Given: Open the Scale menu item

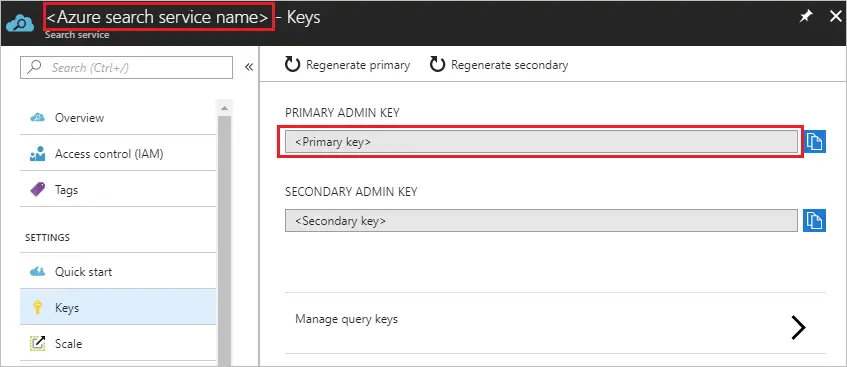Looking at the screenshot, I should (x=118, y=343).
